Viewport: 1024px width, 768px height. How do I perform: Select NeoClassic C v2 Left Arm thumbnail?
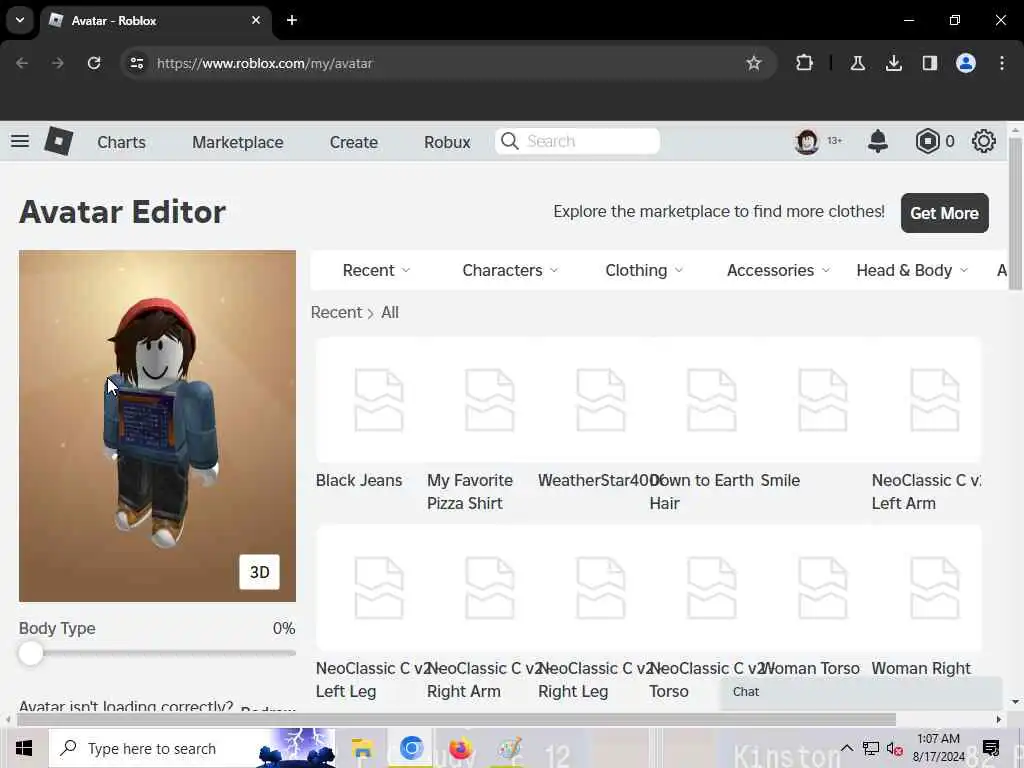pos(934,400)
